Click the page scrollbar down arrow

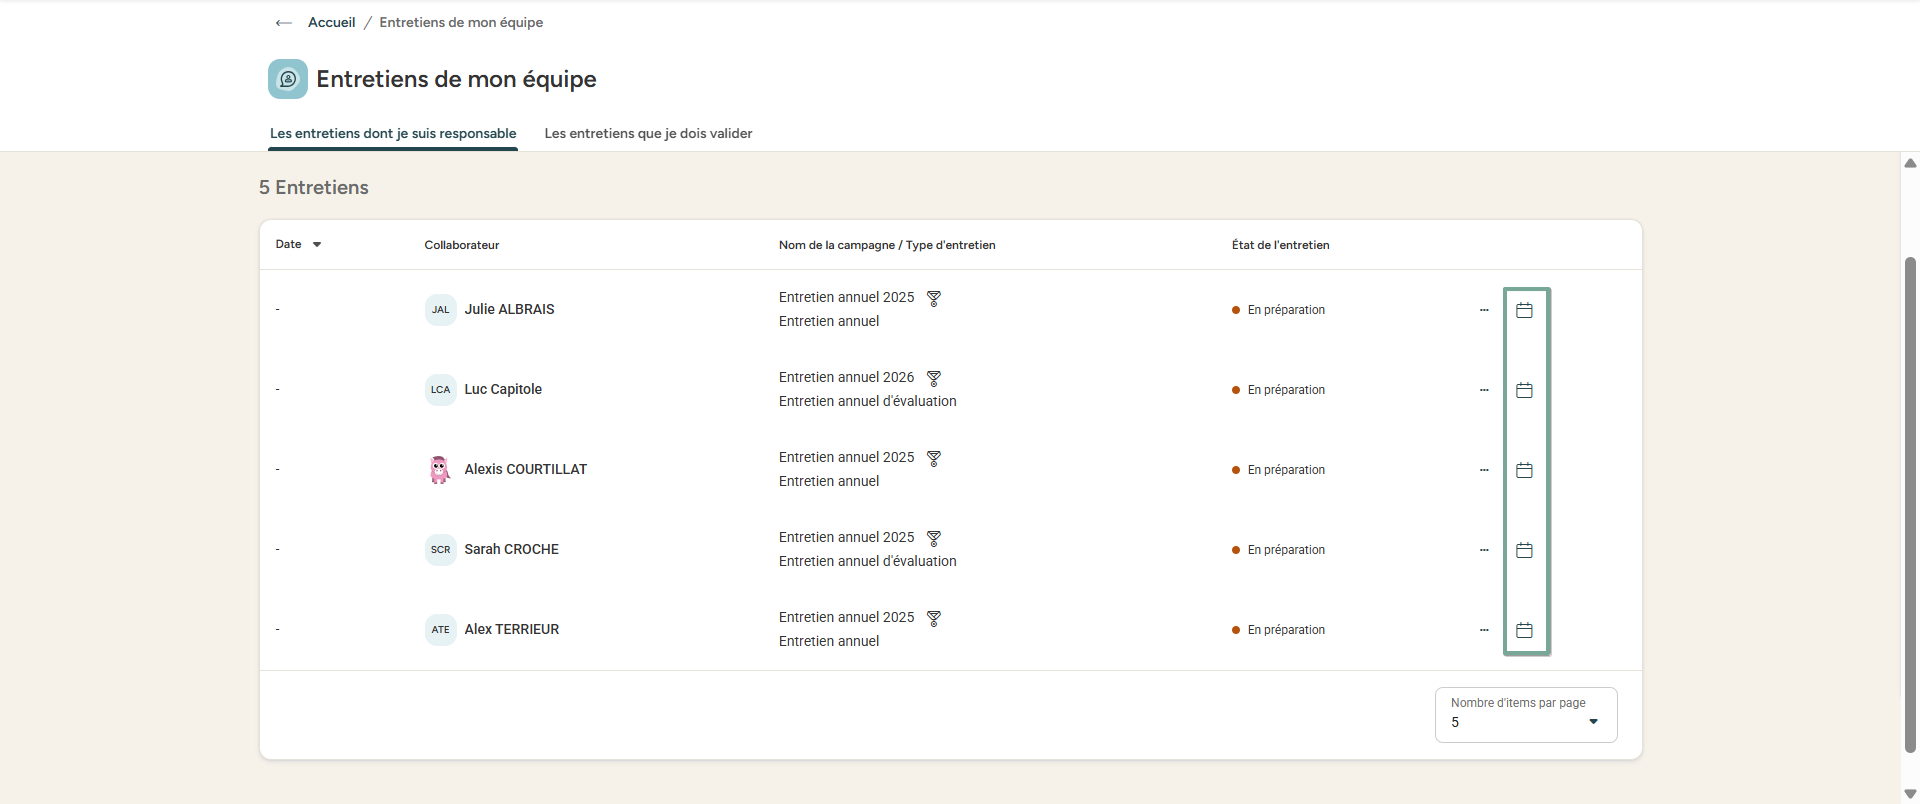point(1910,794)
